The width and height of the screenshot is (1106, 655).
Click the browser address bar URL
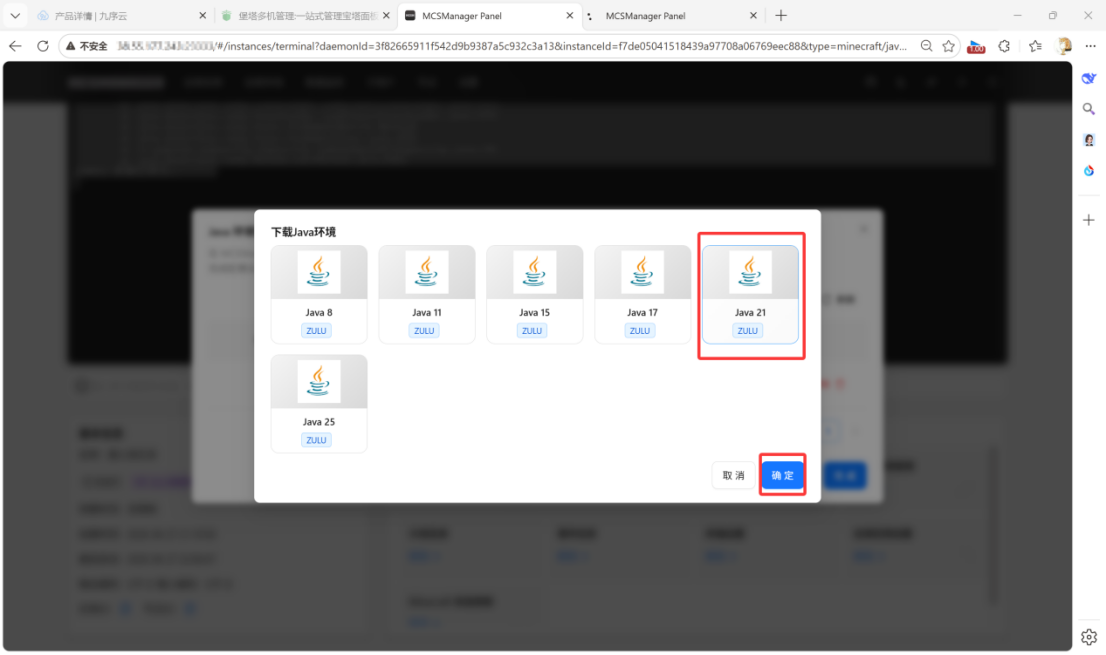click(x=511, y=46)
